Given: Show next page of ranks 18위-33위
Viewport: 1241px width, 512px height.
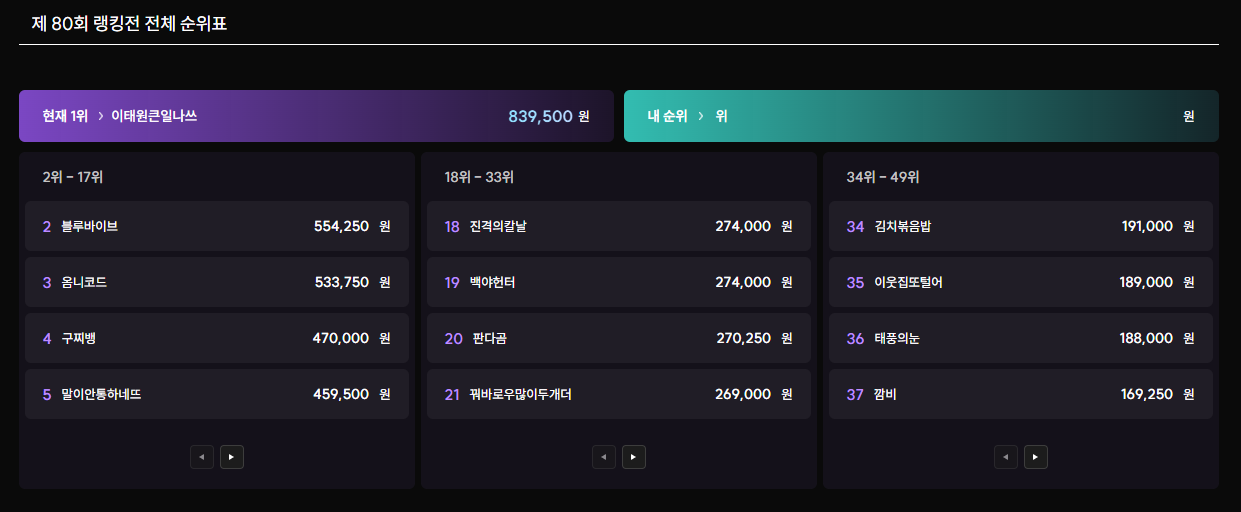Looking at the screenshot, I should (634, 457).
